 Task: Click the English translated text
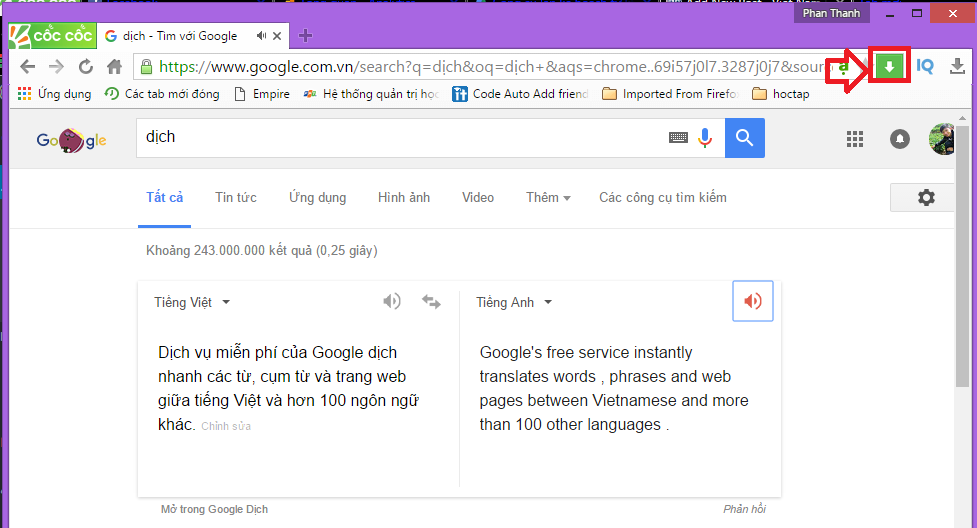point(614,388)
